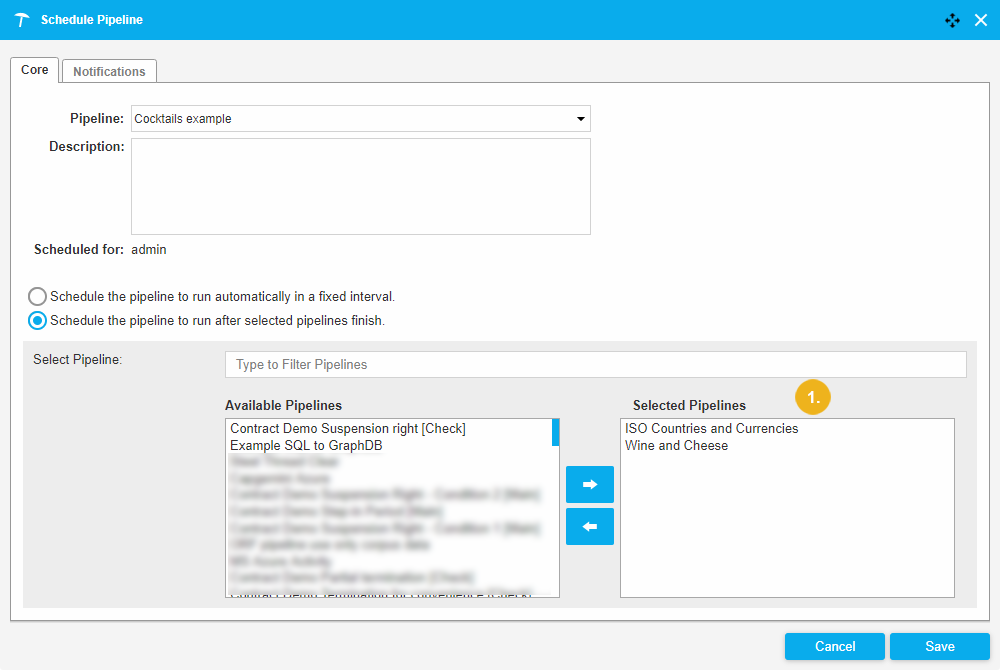Switch to the Notifications tab
Screen dimensions: 1000x670
point(109,71)
